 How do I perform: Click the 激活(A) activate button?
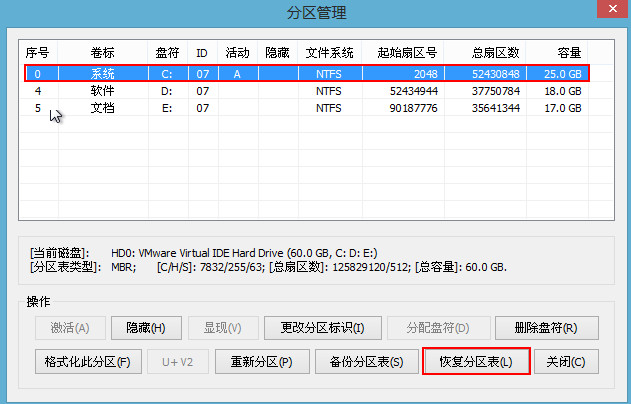[x=70, y=328]
